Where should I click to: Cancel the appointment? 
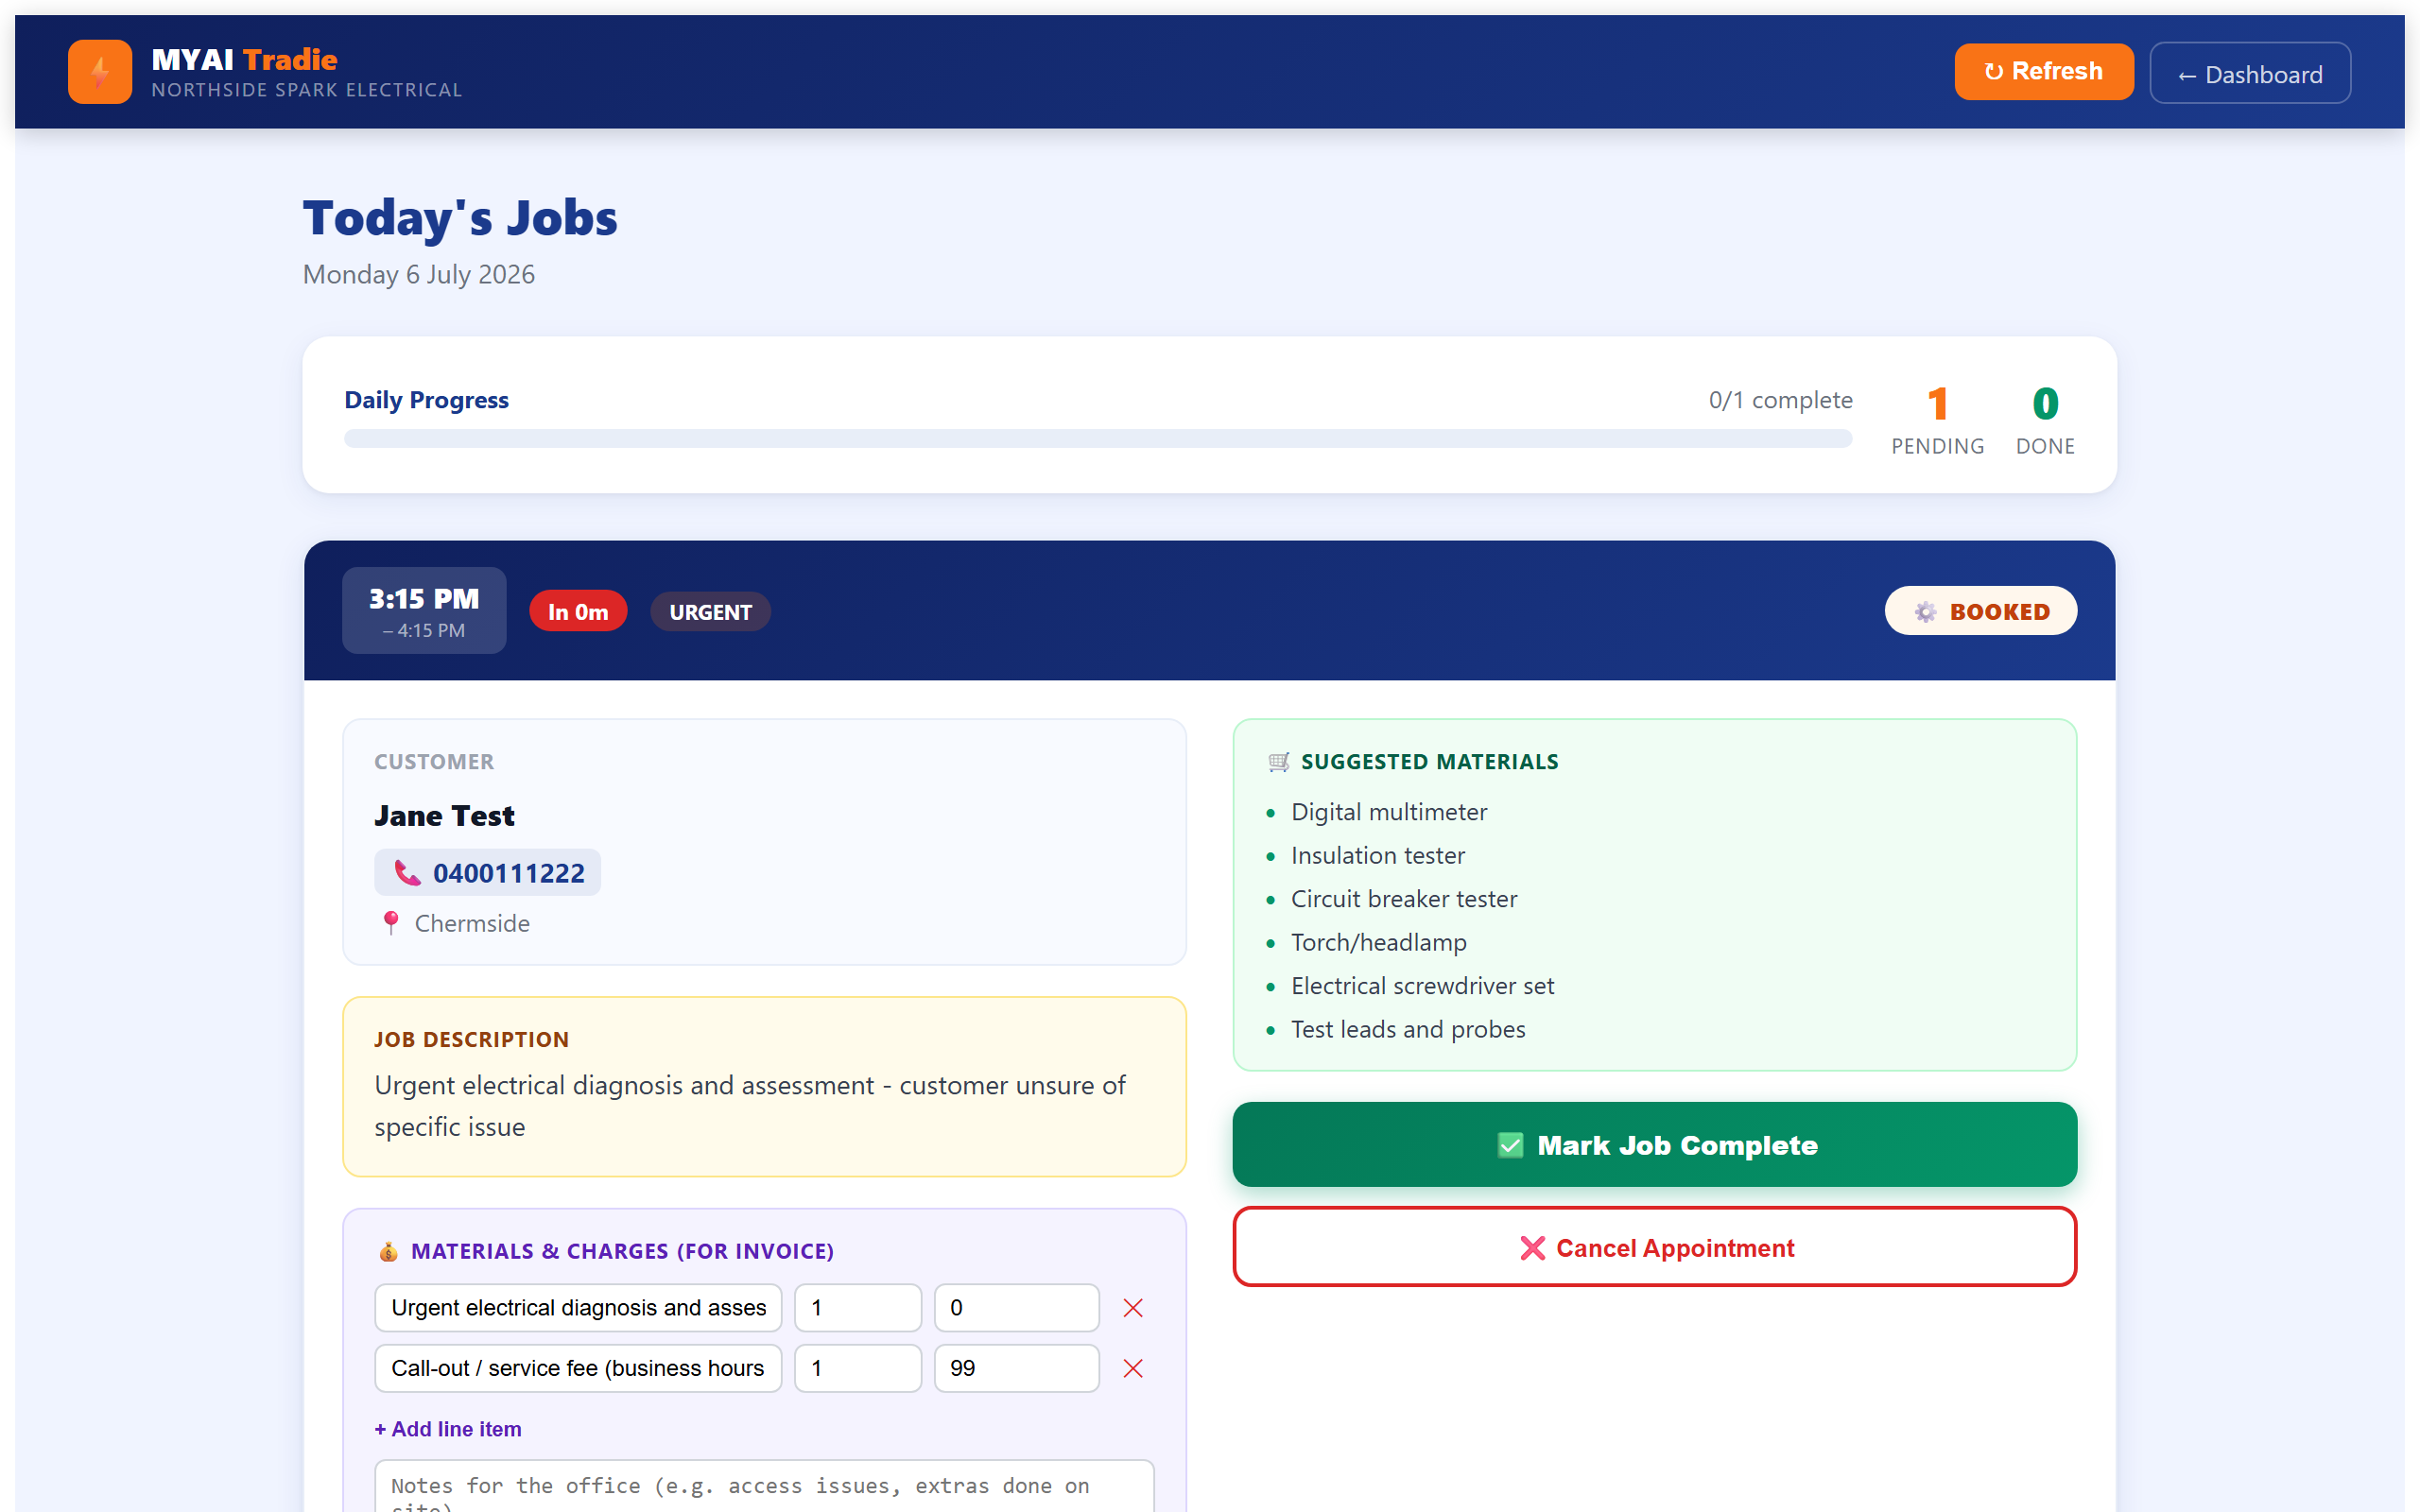click(x=1654, y=1248)
